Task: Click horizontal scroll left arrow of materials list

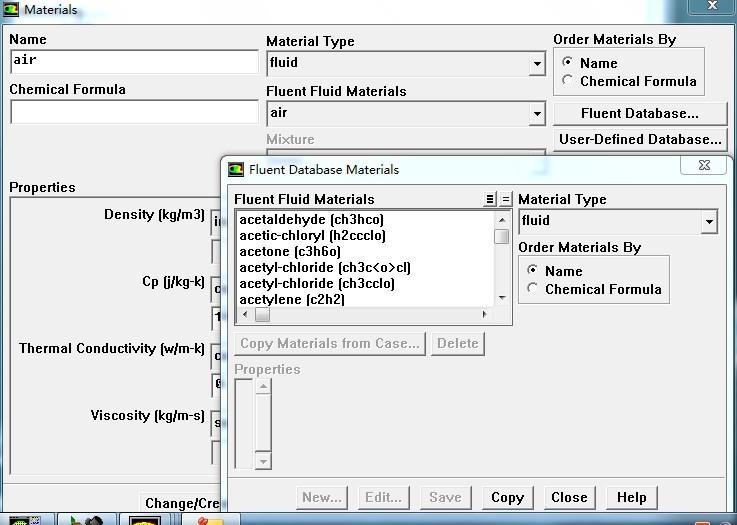Action: (x=245, y=314)
